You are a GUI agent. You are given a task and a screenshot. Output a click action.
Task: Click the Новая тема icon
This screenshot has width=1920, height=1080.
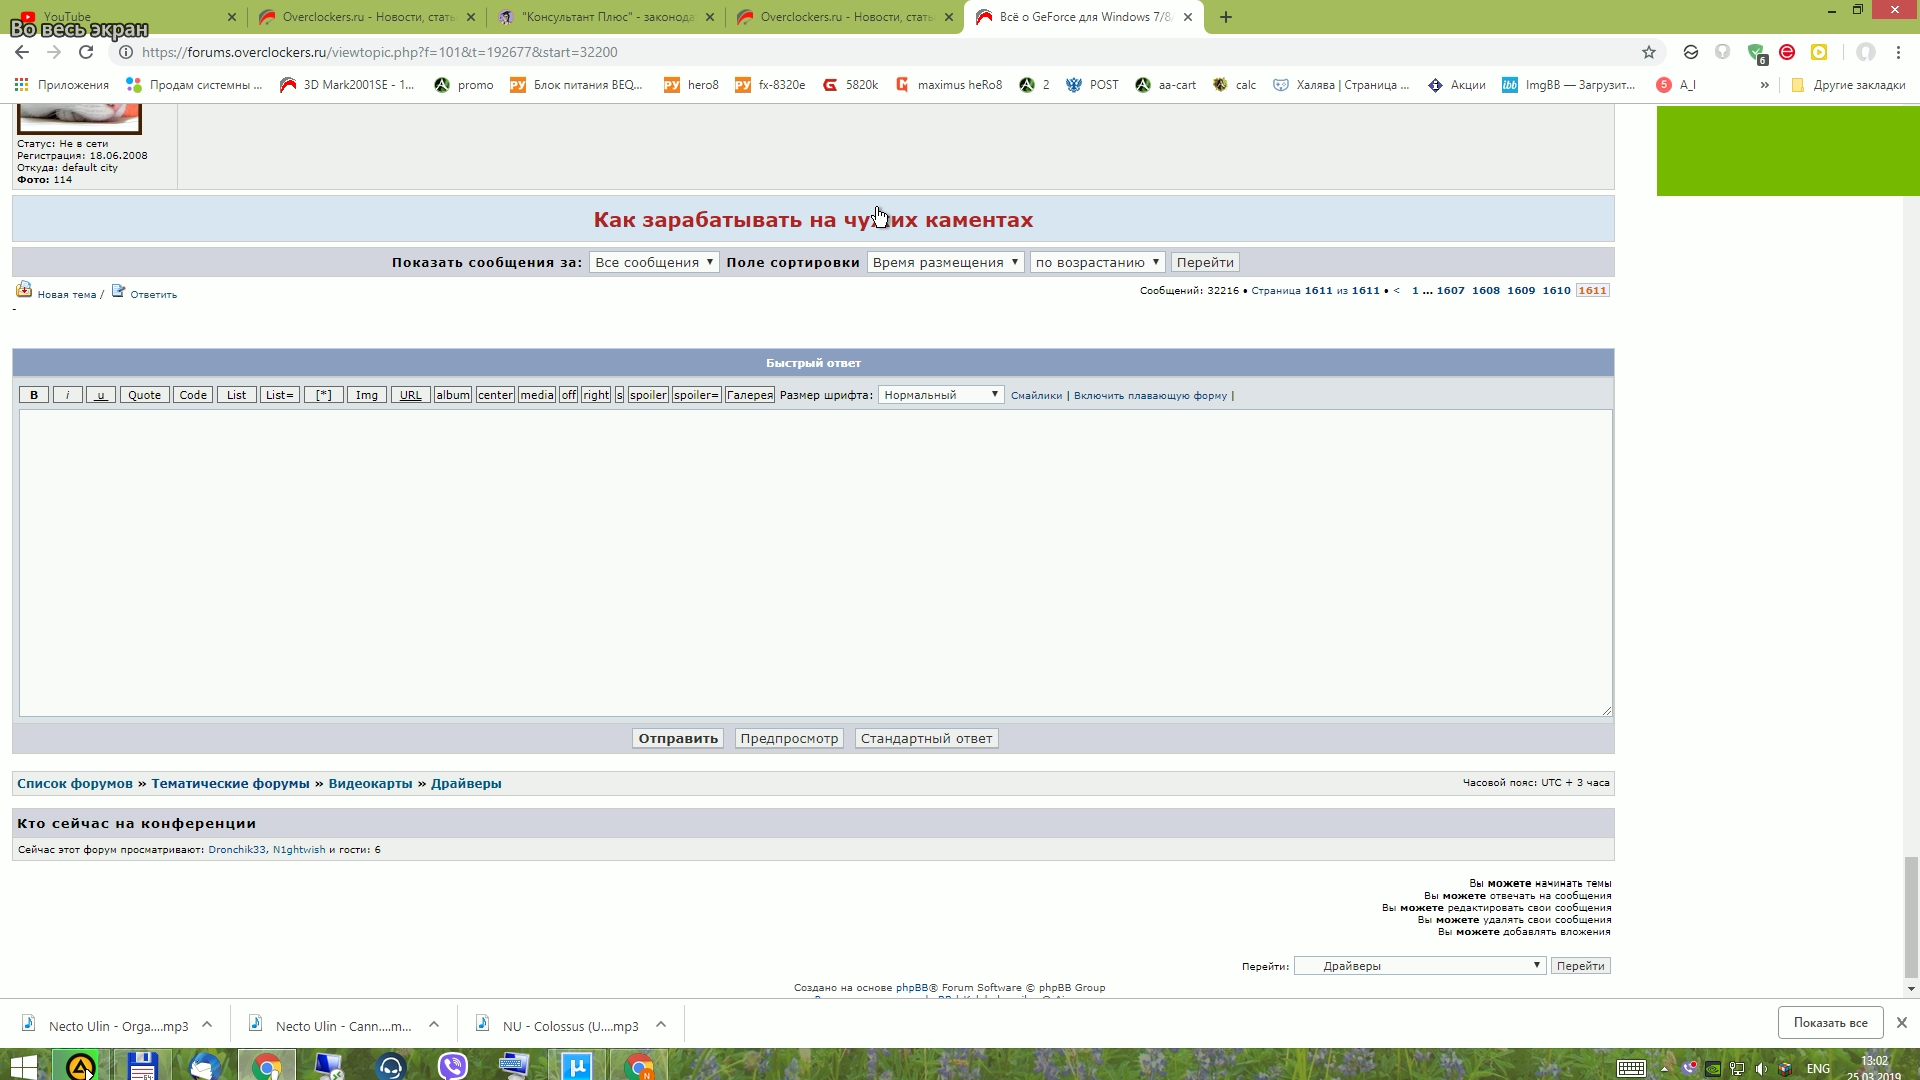[x=24, y=290]
